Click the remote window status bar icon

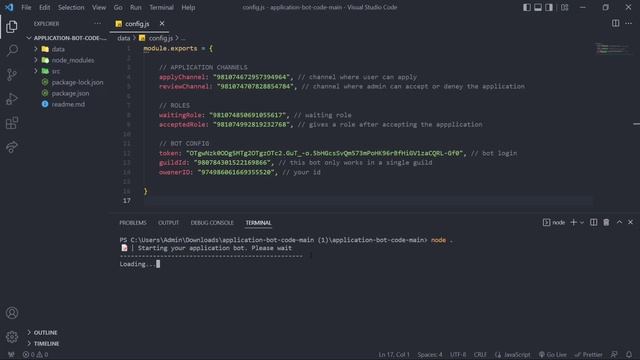click(11, 355)
